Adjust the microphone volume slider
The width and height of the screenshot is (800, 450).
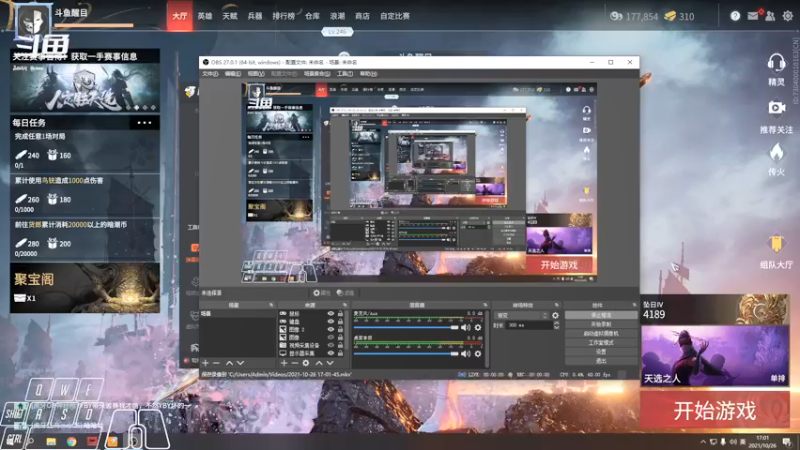point(406,328)
